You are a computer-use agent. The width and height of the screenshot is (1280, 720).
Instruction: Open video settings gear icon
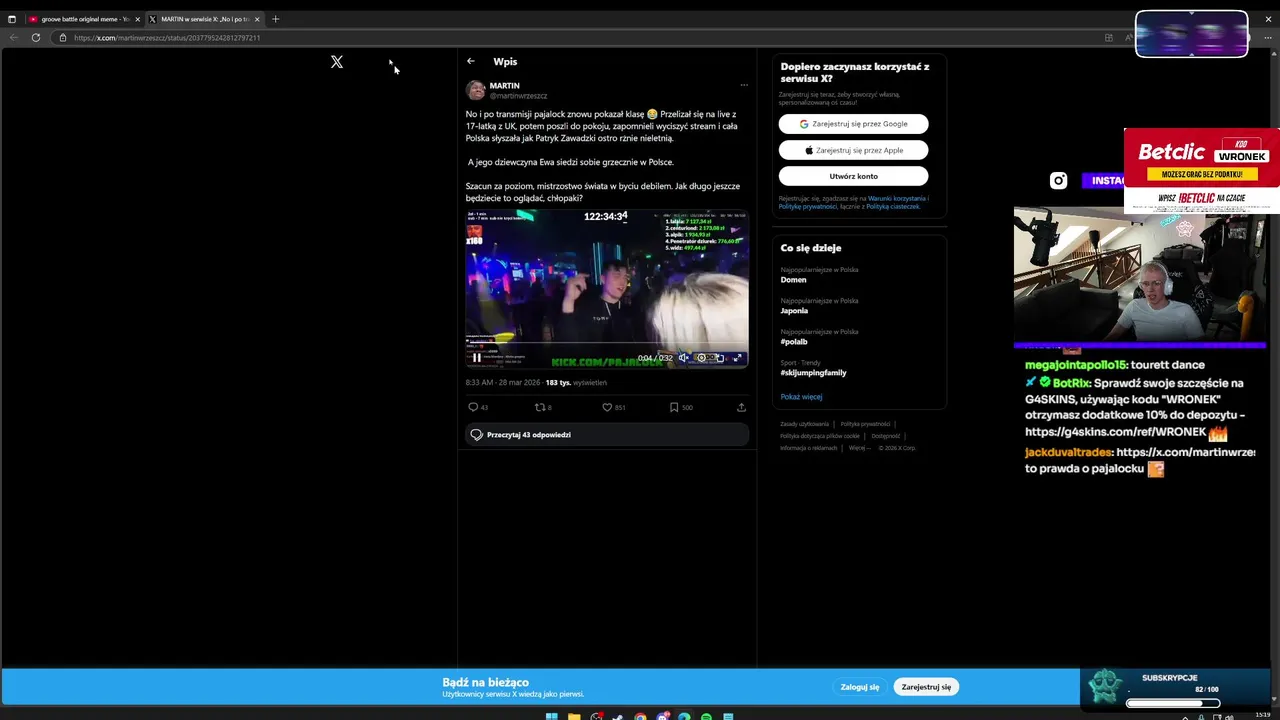702,357
